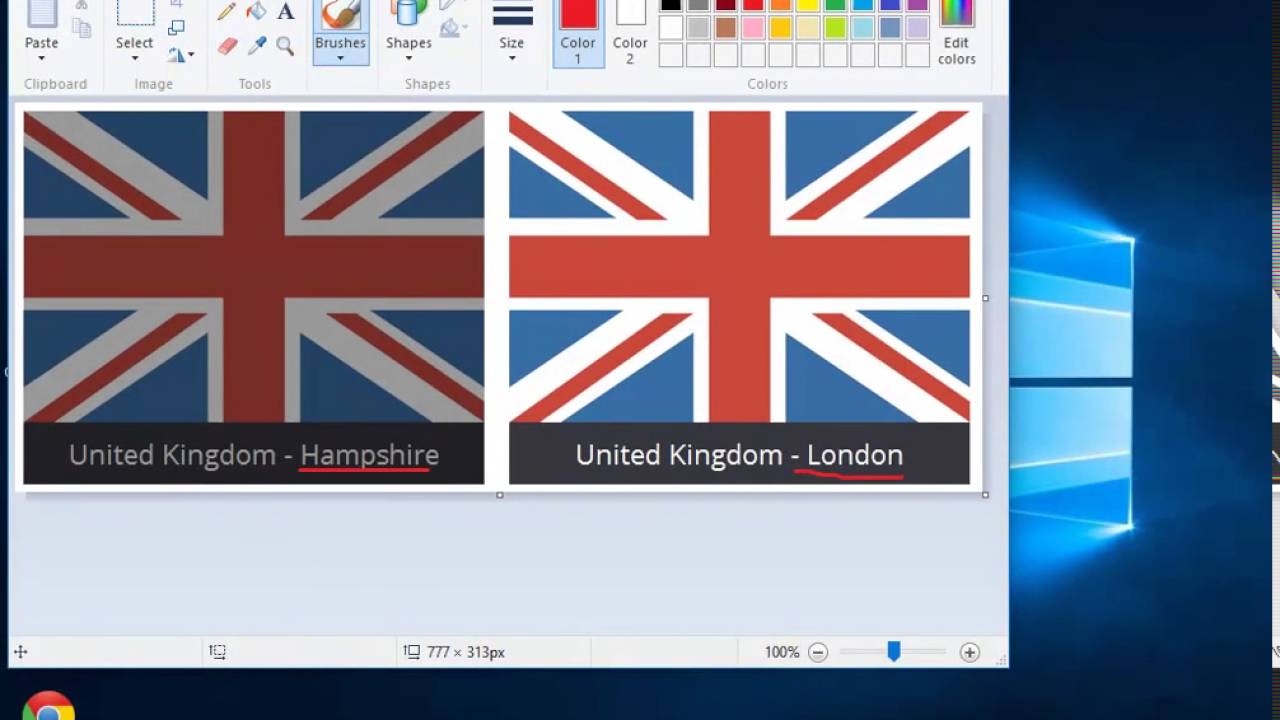Expand the Shapes dropdown arrow
This screenshot has width=1280, height=720.
[409, 58]
